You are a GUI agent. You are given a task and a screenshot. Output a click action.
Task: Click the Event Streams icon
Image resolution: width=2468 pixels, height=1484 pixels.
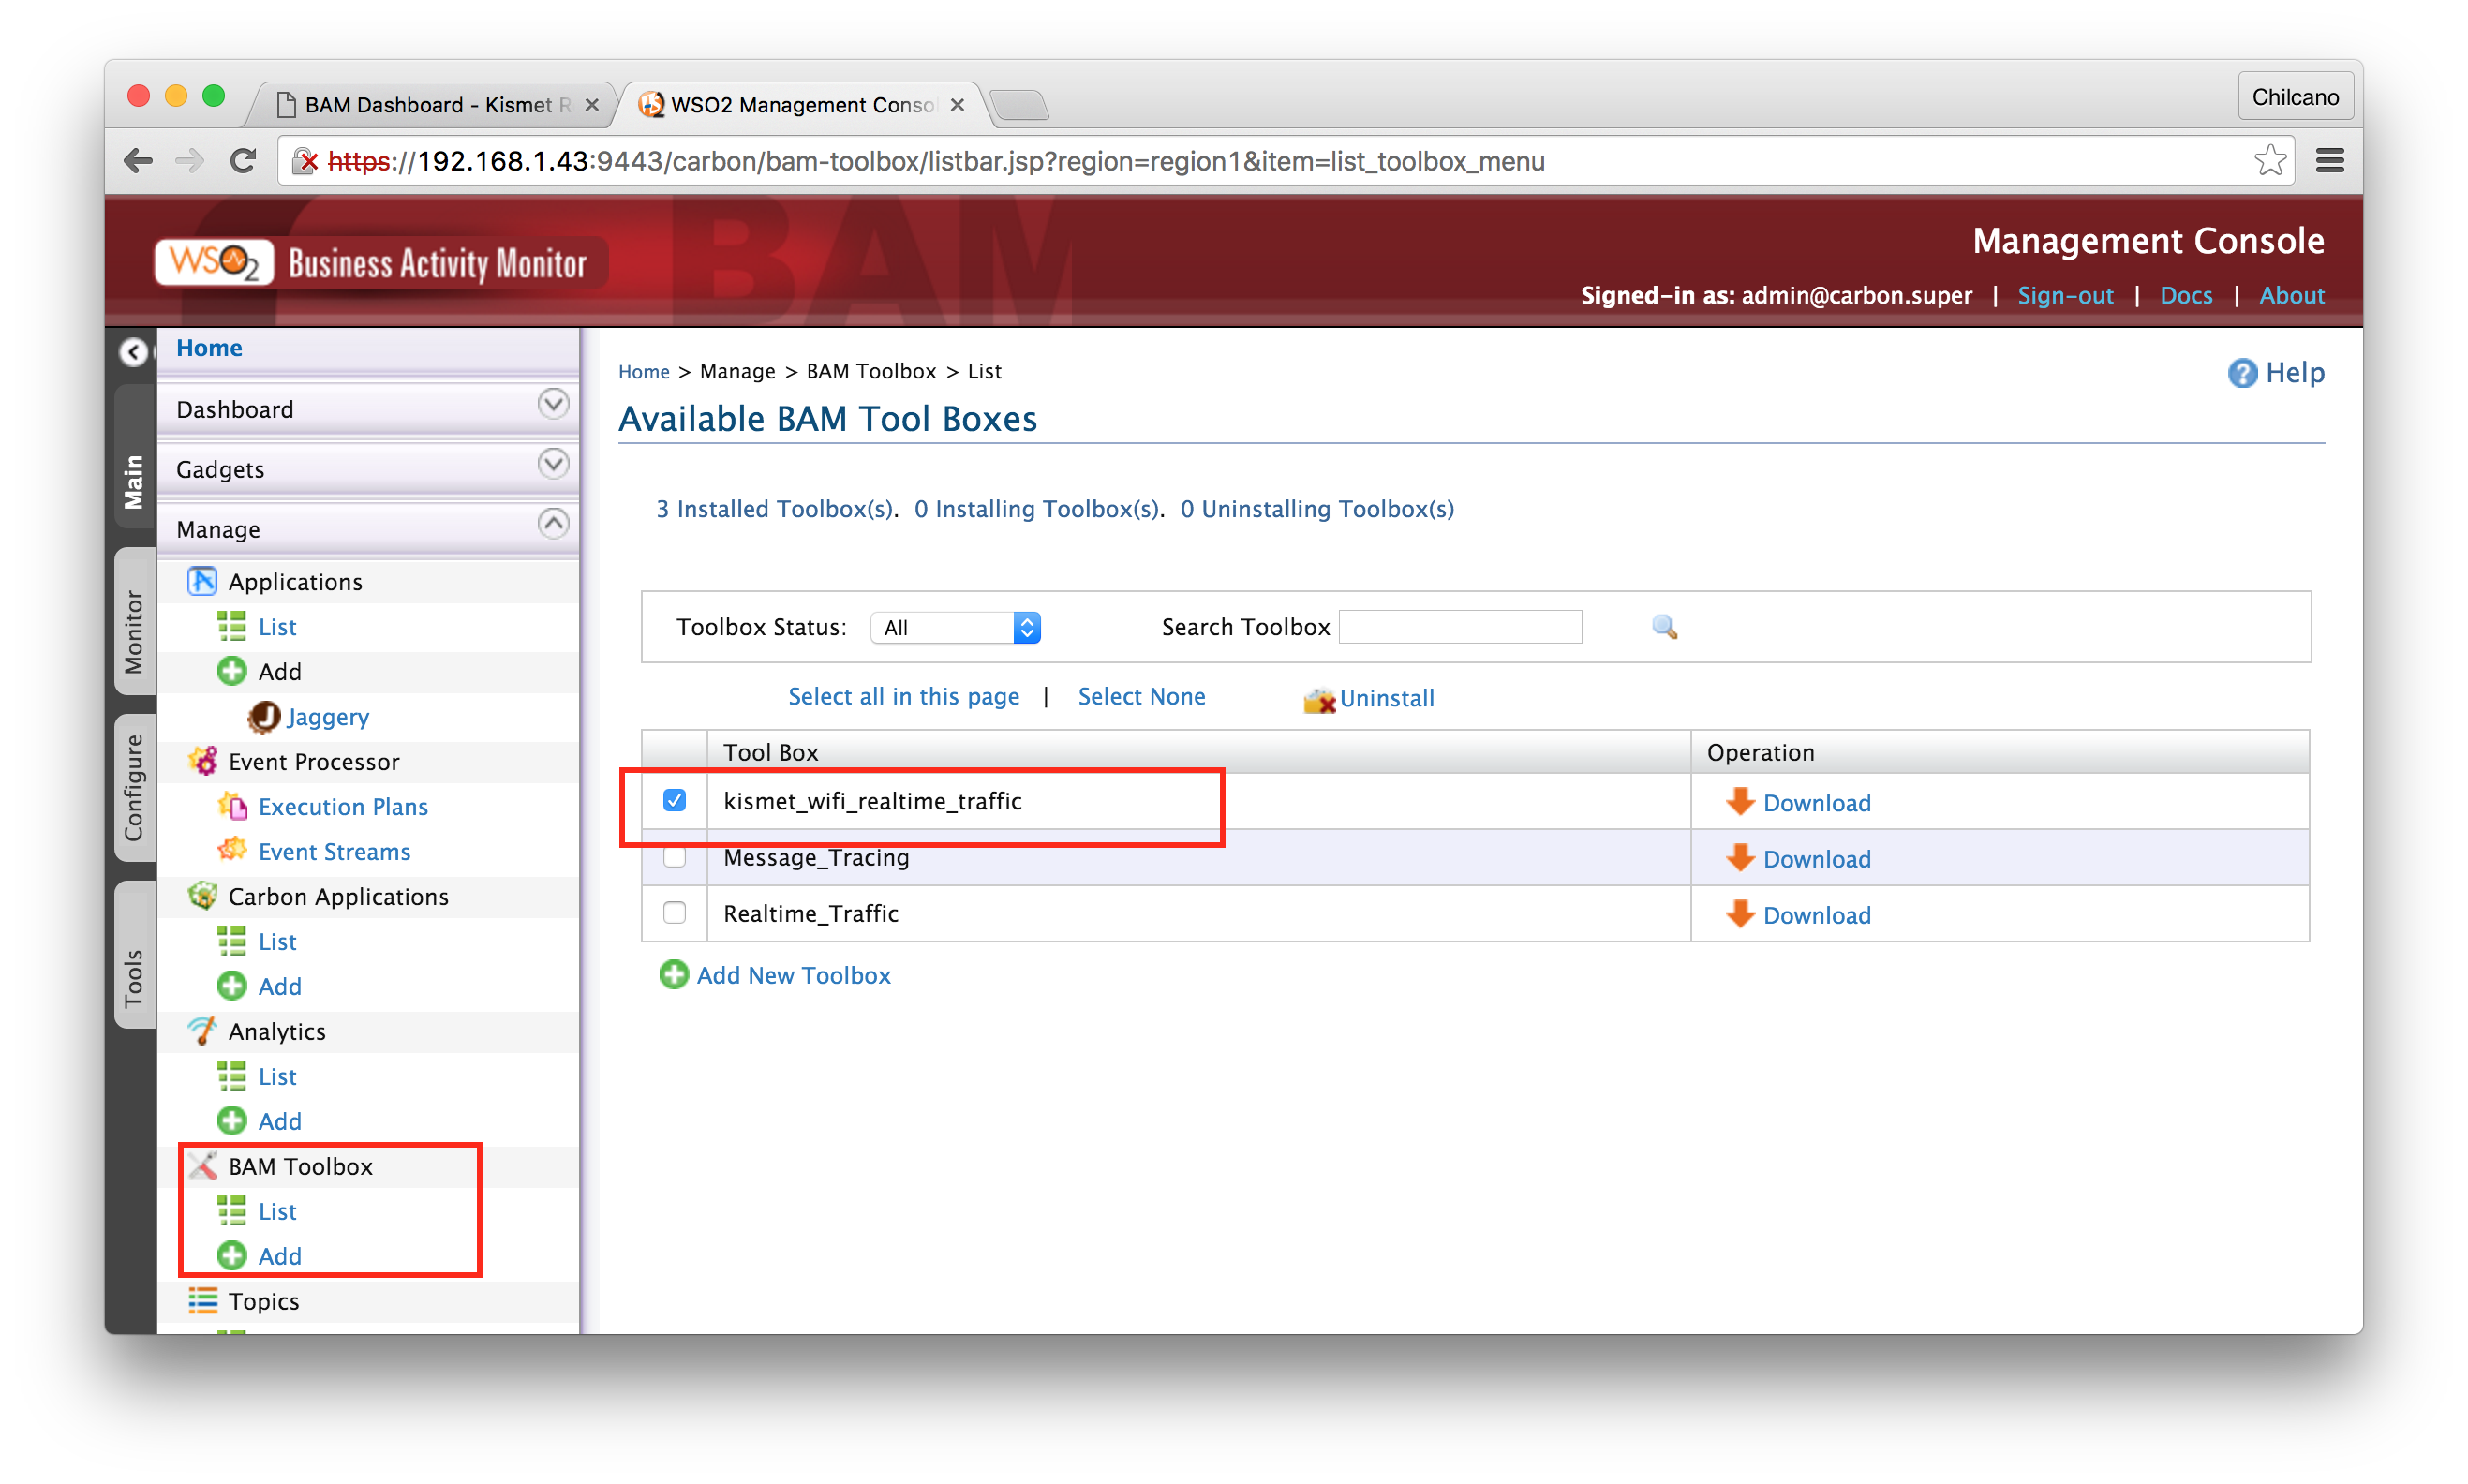(x=233, y=851)
